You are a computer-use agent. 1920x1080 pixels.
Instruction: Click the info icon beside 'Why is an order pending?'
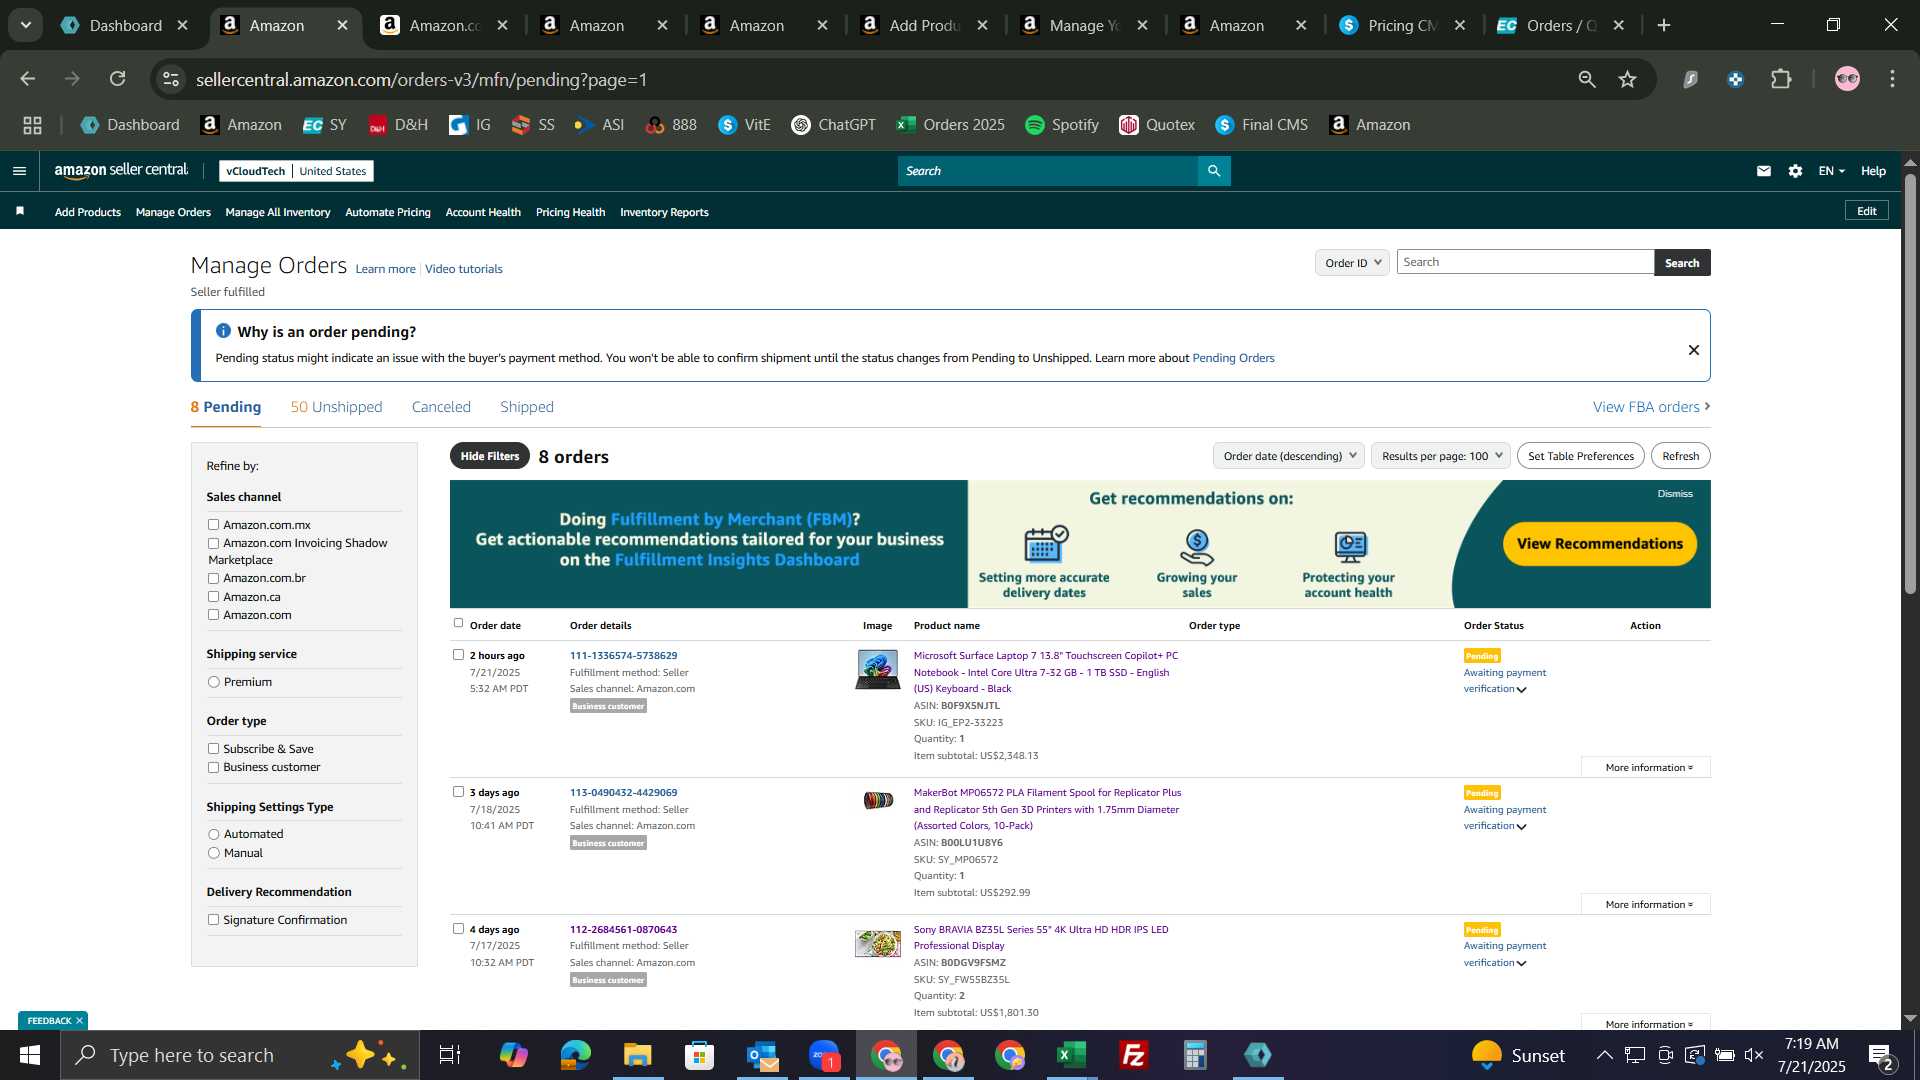point(223,331)
